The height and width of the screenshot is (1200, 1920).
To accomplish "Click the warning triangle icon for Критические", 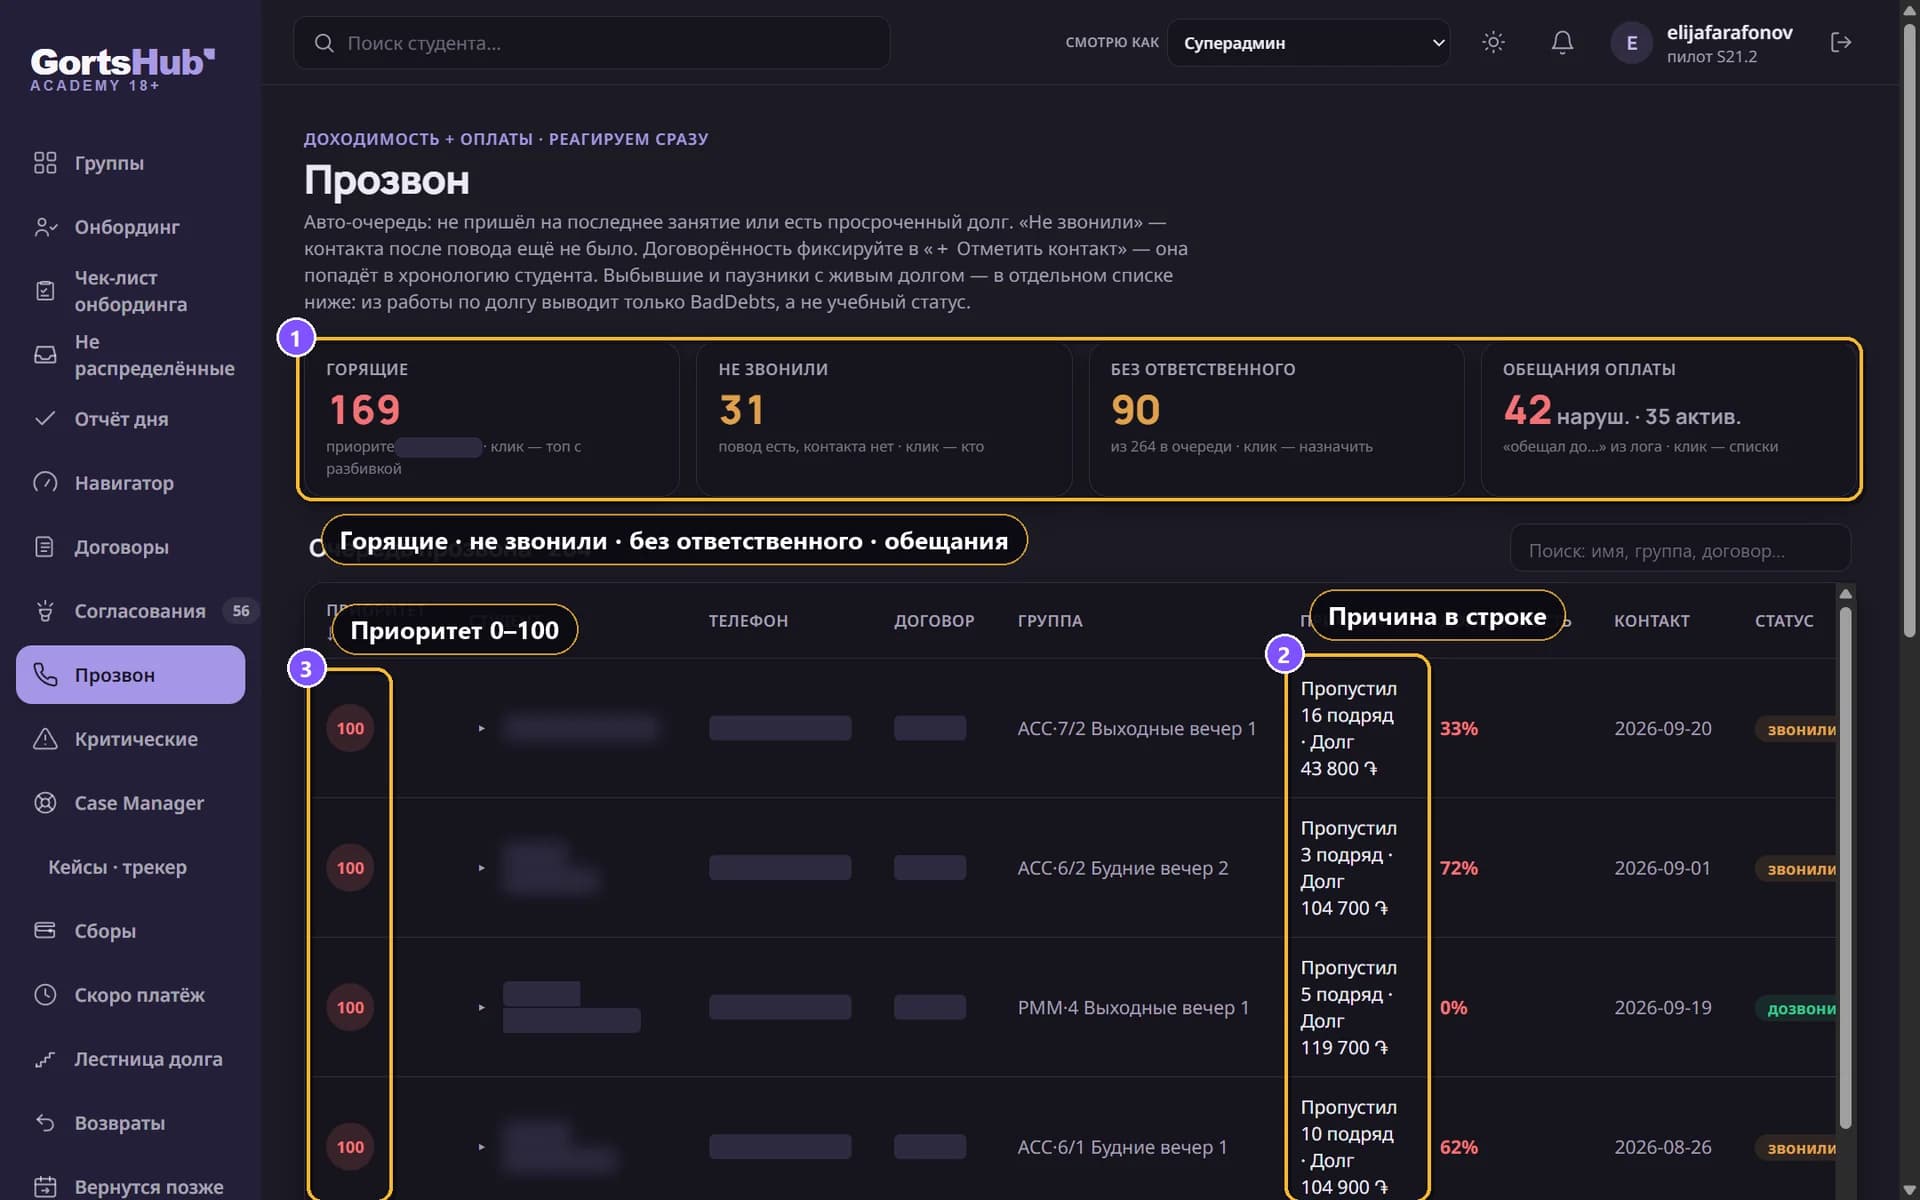I will (45, 738).
